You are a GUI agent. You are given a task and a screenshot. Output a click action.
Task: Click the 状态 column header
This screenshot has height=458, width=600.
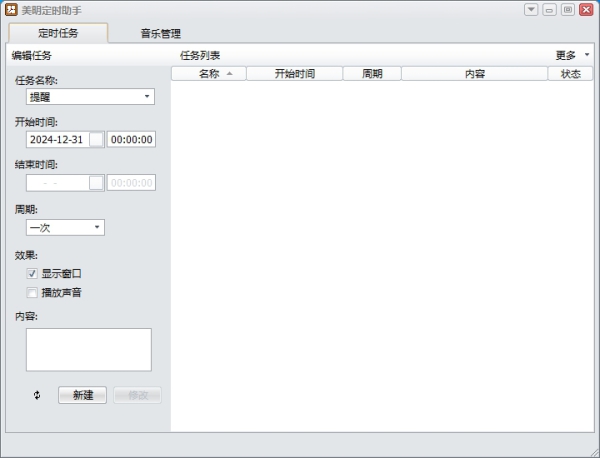[570, 74]
